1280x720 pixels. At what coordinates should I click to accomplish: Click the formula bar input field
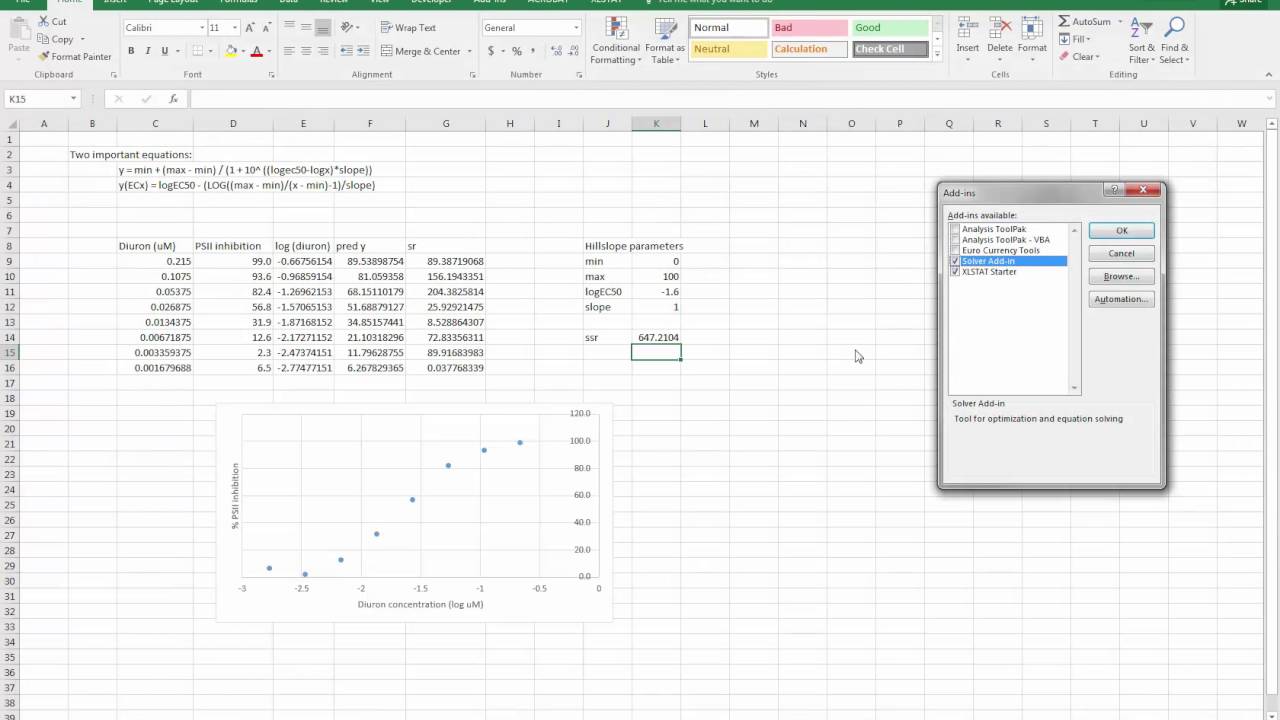[730, 99]
